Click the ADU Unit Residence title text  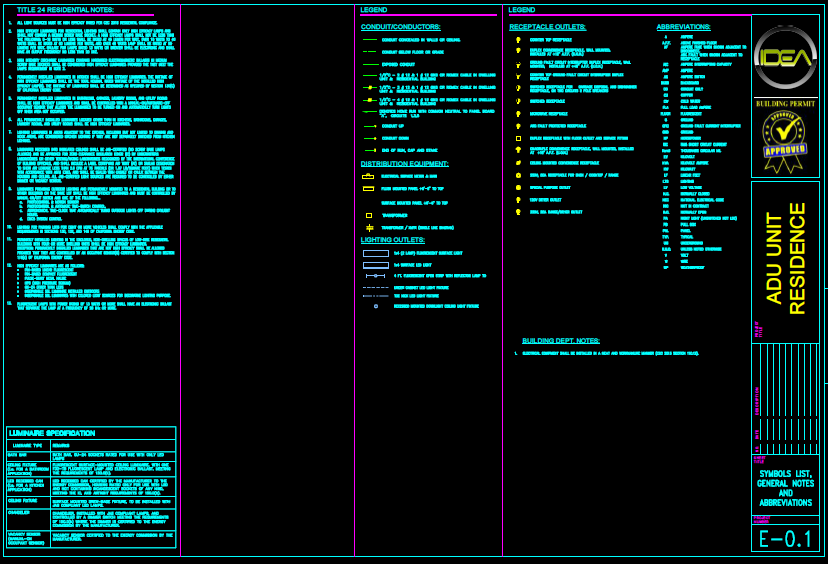tap(785, 260)
